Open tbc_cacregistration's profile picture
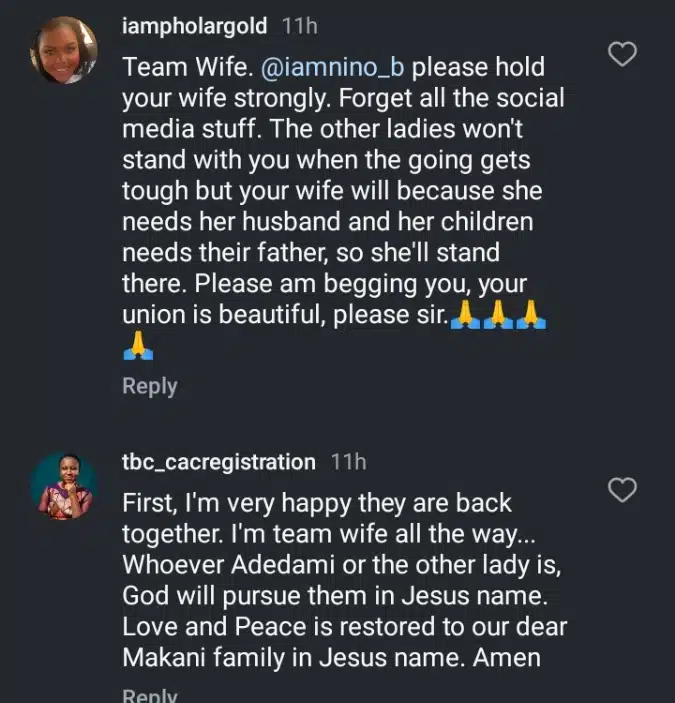 62,486
